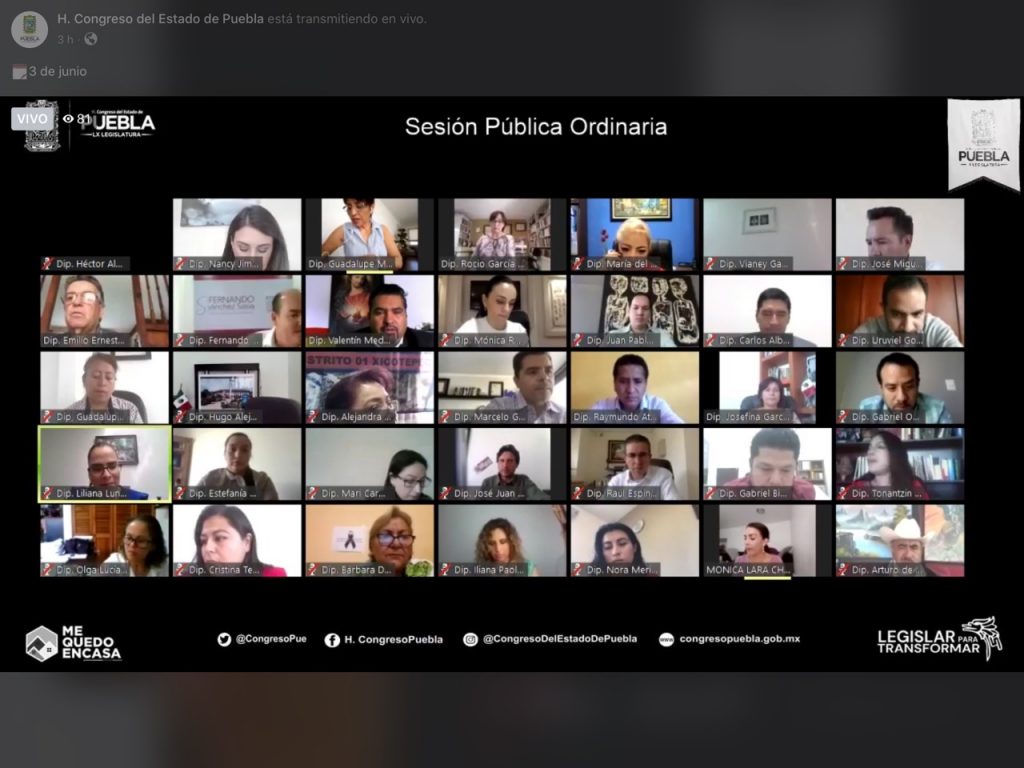
Task: Open the H. Congreso del Estado de Puebla page link
Action: [160, 19]
